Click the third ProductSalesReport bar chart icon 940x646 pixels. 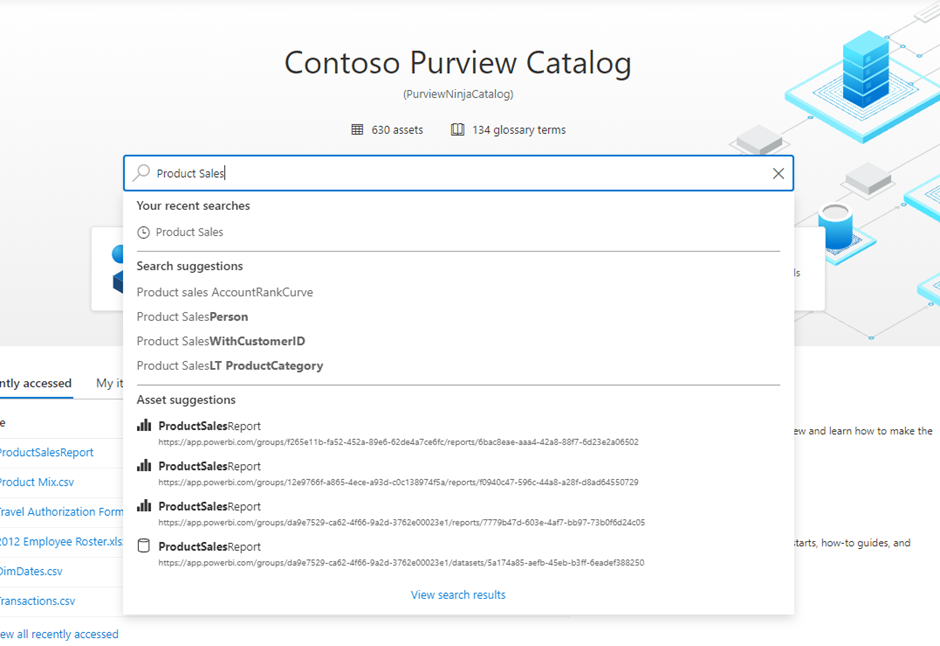144,506
